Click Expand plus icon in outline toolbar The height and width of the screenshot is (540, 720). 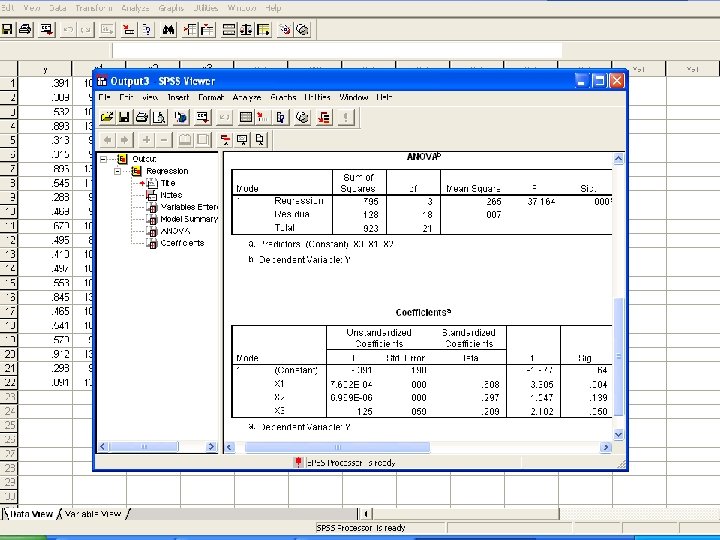tap(146, 140)
